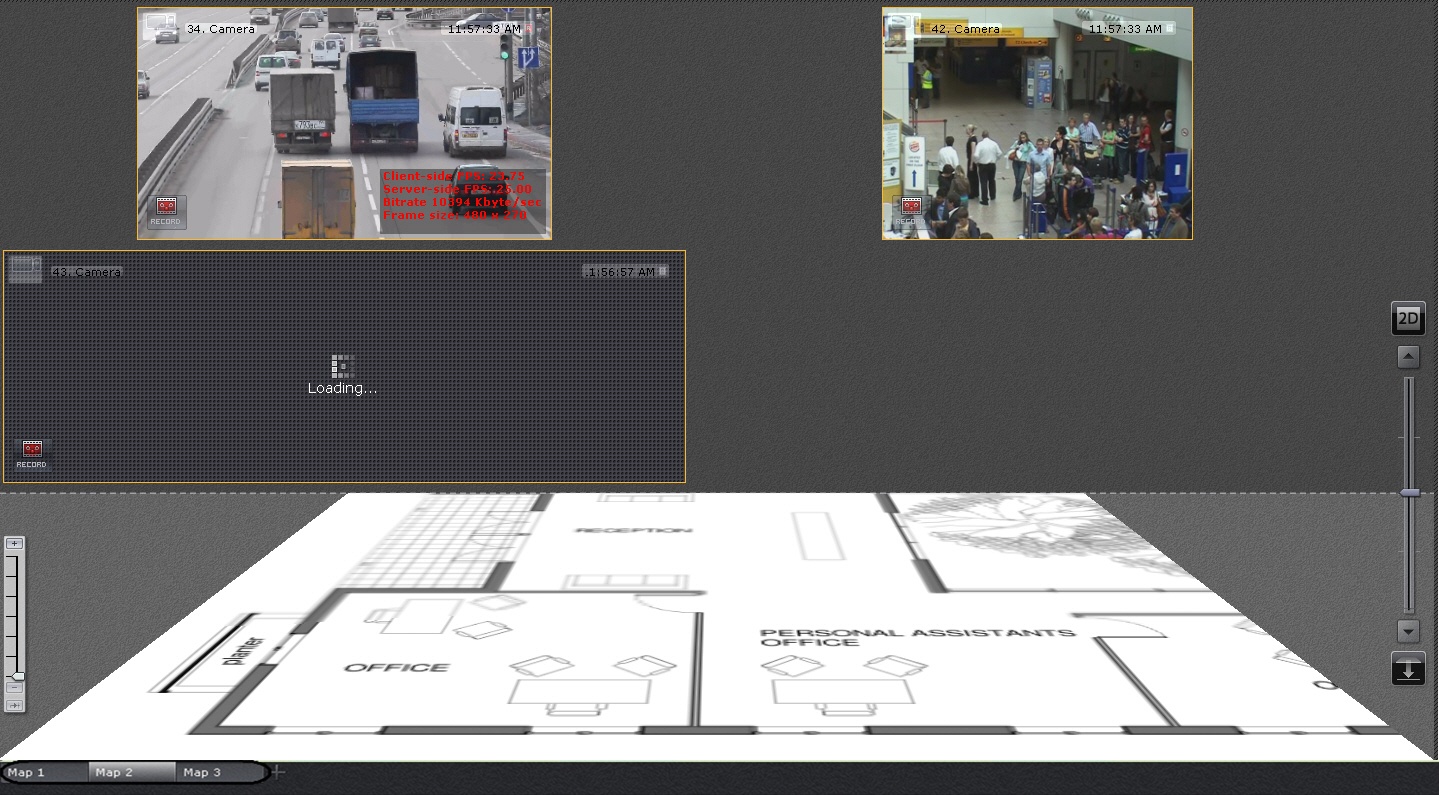Click the small indicator next to Camera 42's timestamp

[x=1170, y=29]
